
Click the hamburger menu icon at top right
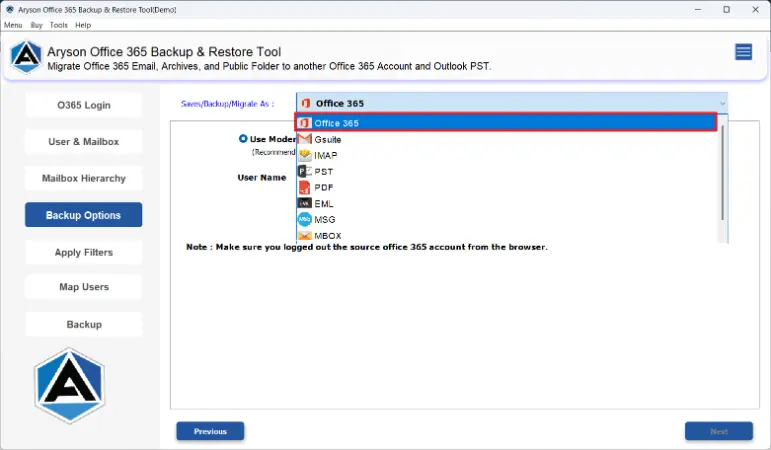tap(743, 52)
